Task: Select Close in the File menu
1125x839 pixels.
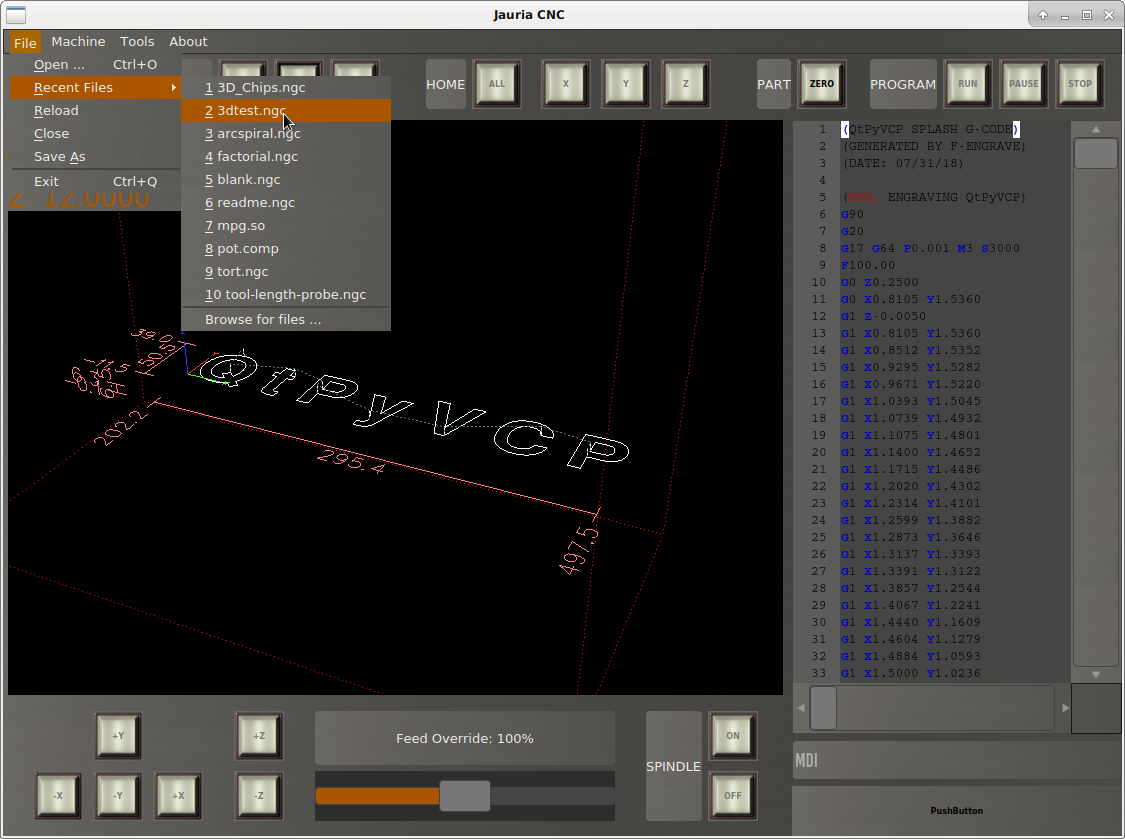Action: (95, 133)
